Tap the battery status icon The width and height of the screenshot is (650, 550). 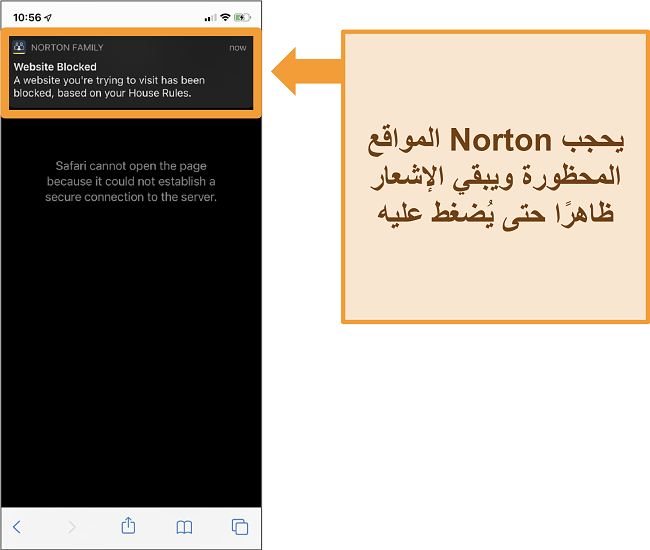(x=242, y=17)
